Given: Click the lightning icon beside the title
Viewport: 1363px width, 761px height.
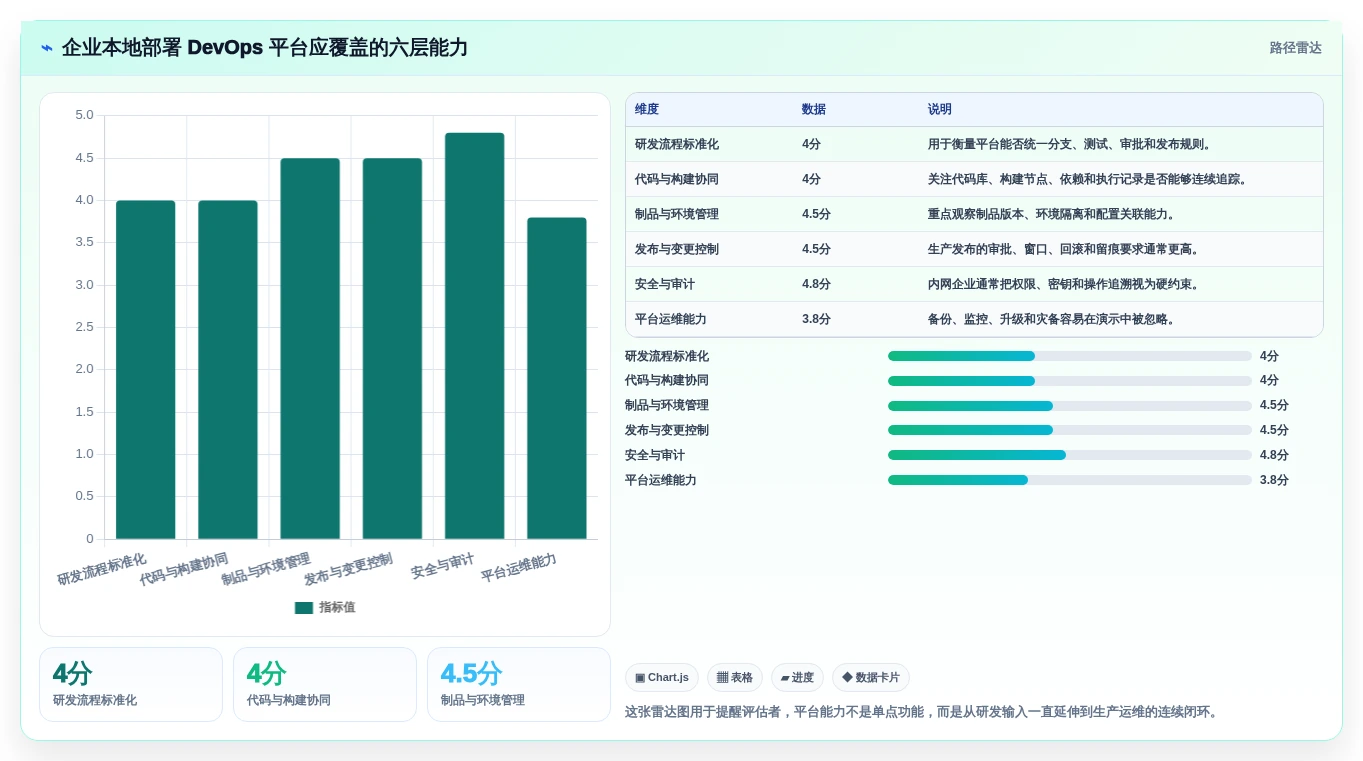Looking at the screenshot, I should (47, 48).
